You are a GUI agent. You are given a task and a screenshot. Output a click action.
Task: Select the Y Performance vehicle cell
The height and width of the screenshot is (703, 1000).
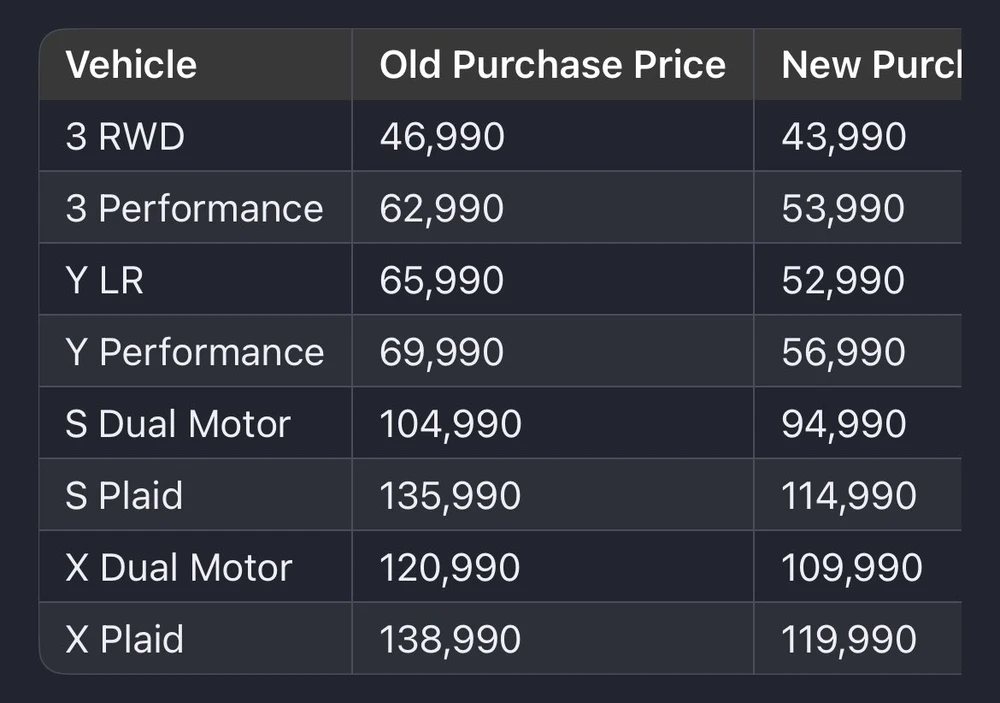tap(194, 353)
